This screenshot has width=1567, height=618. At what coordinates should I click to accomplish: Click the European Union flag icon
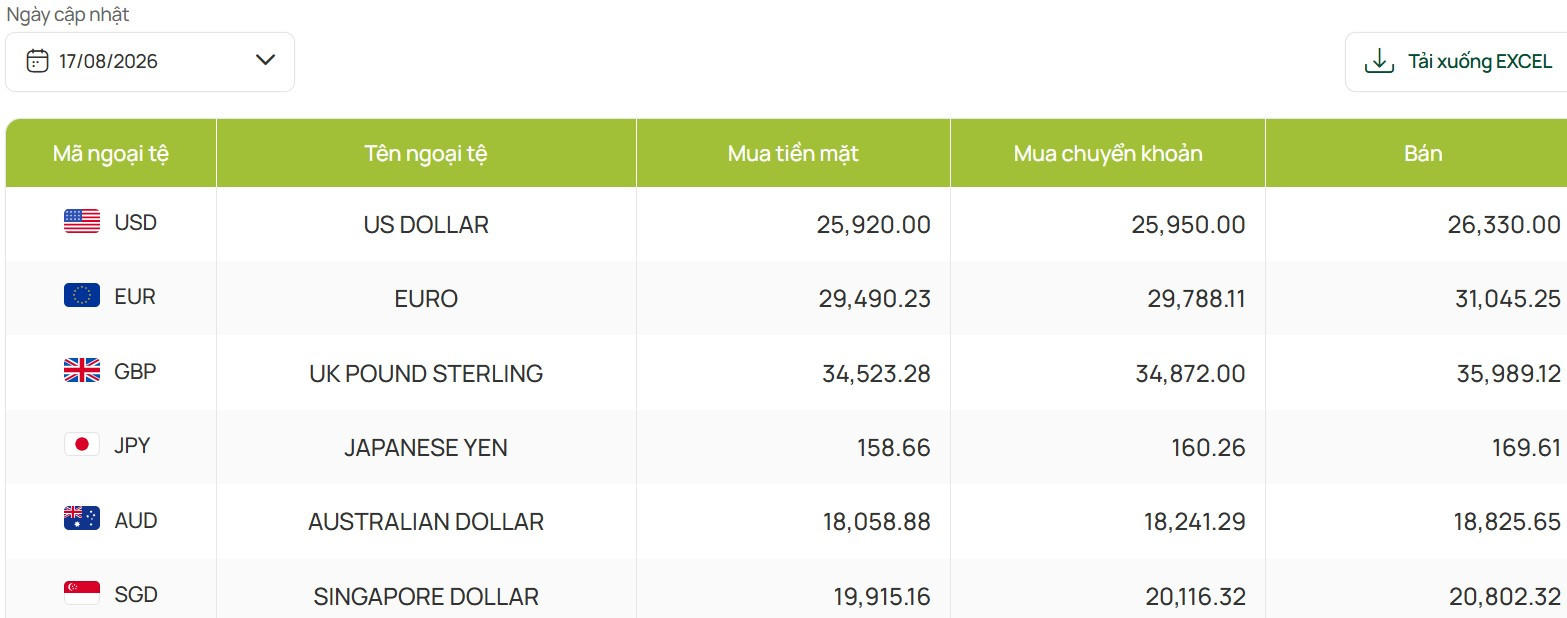[82, 296]
